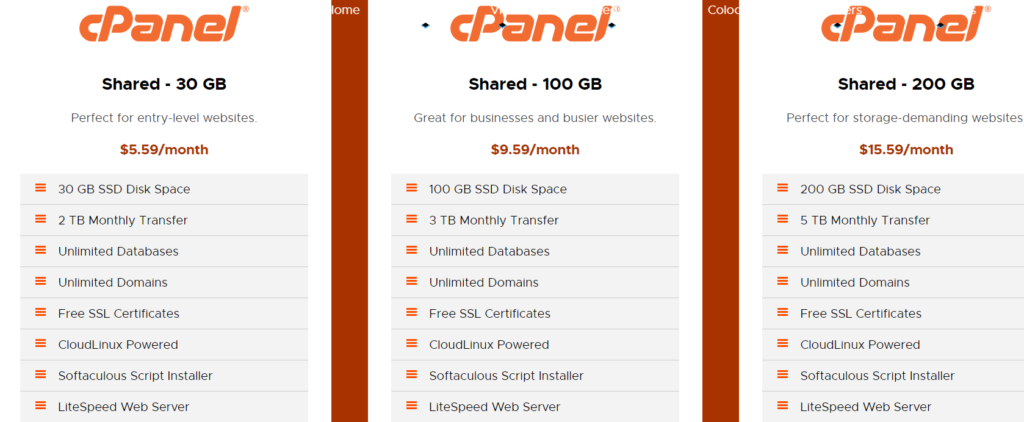Click the $15.59/month price
The height and width of the screenshot is (422, 1024).
coord(906,150)
